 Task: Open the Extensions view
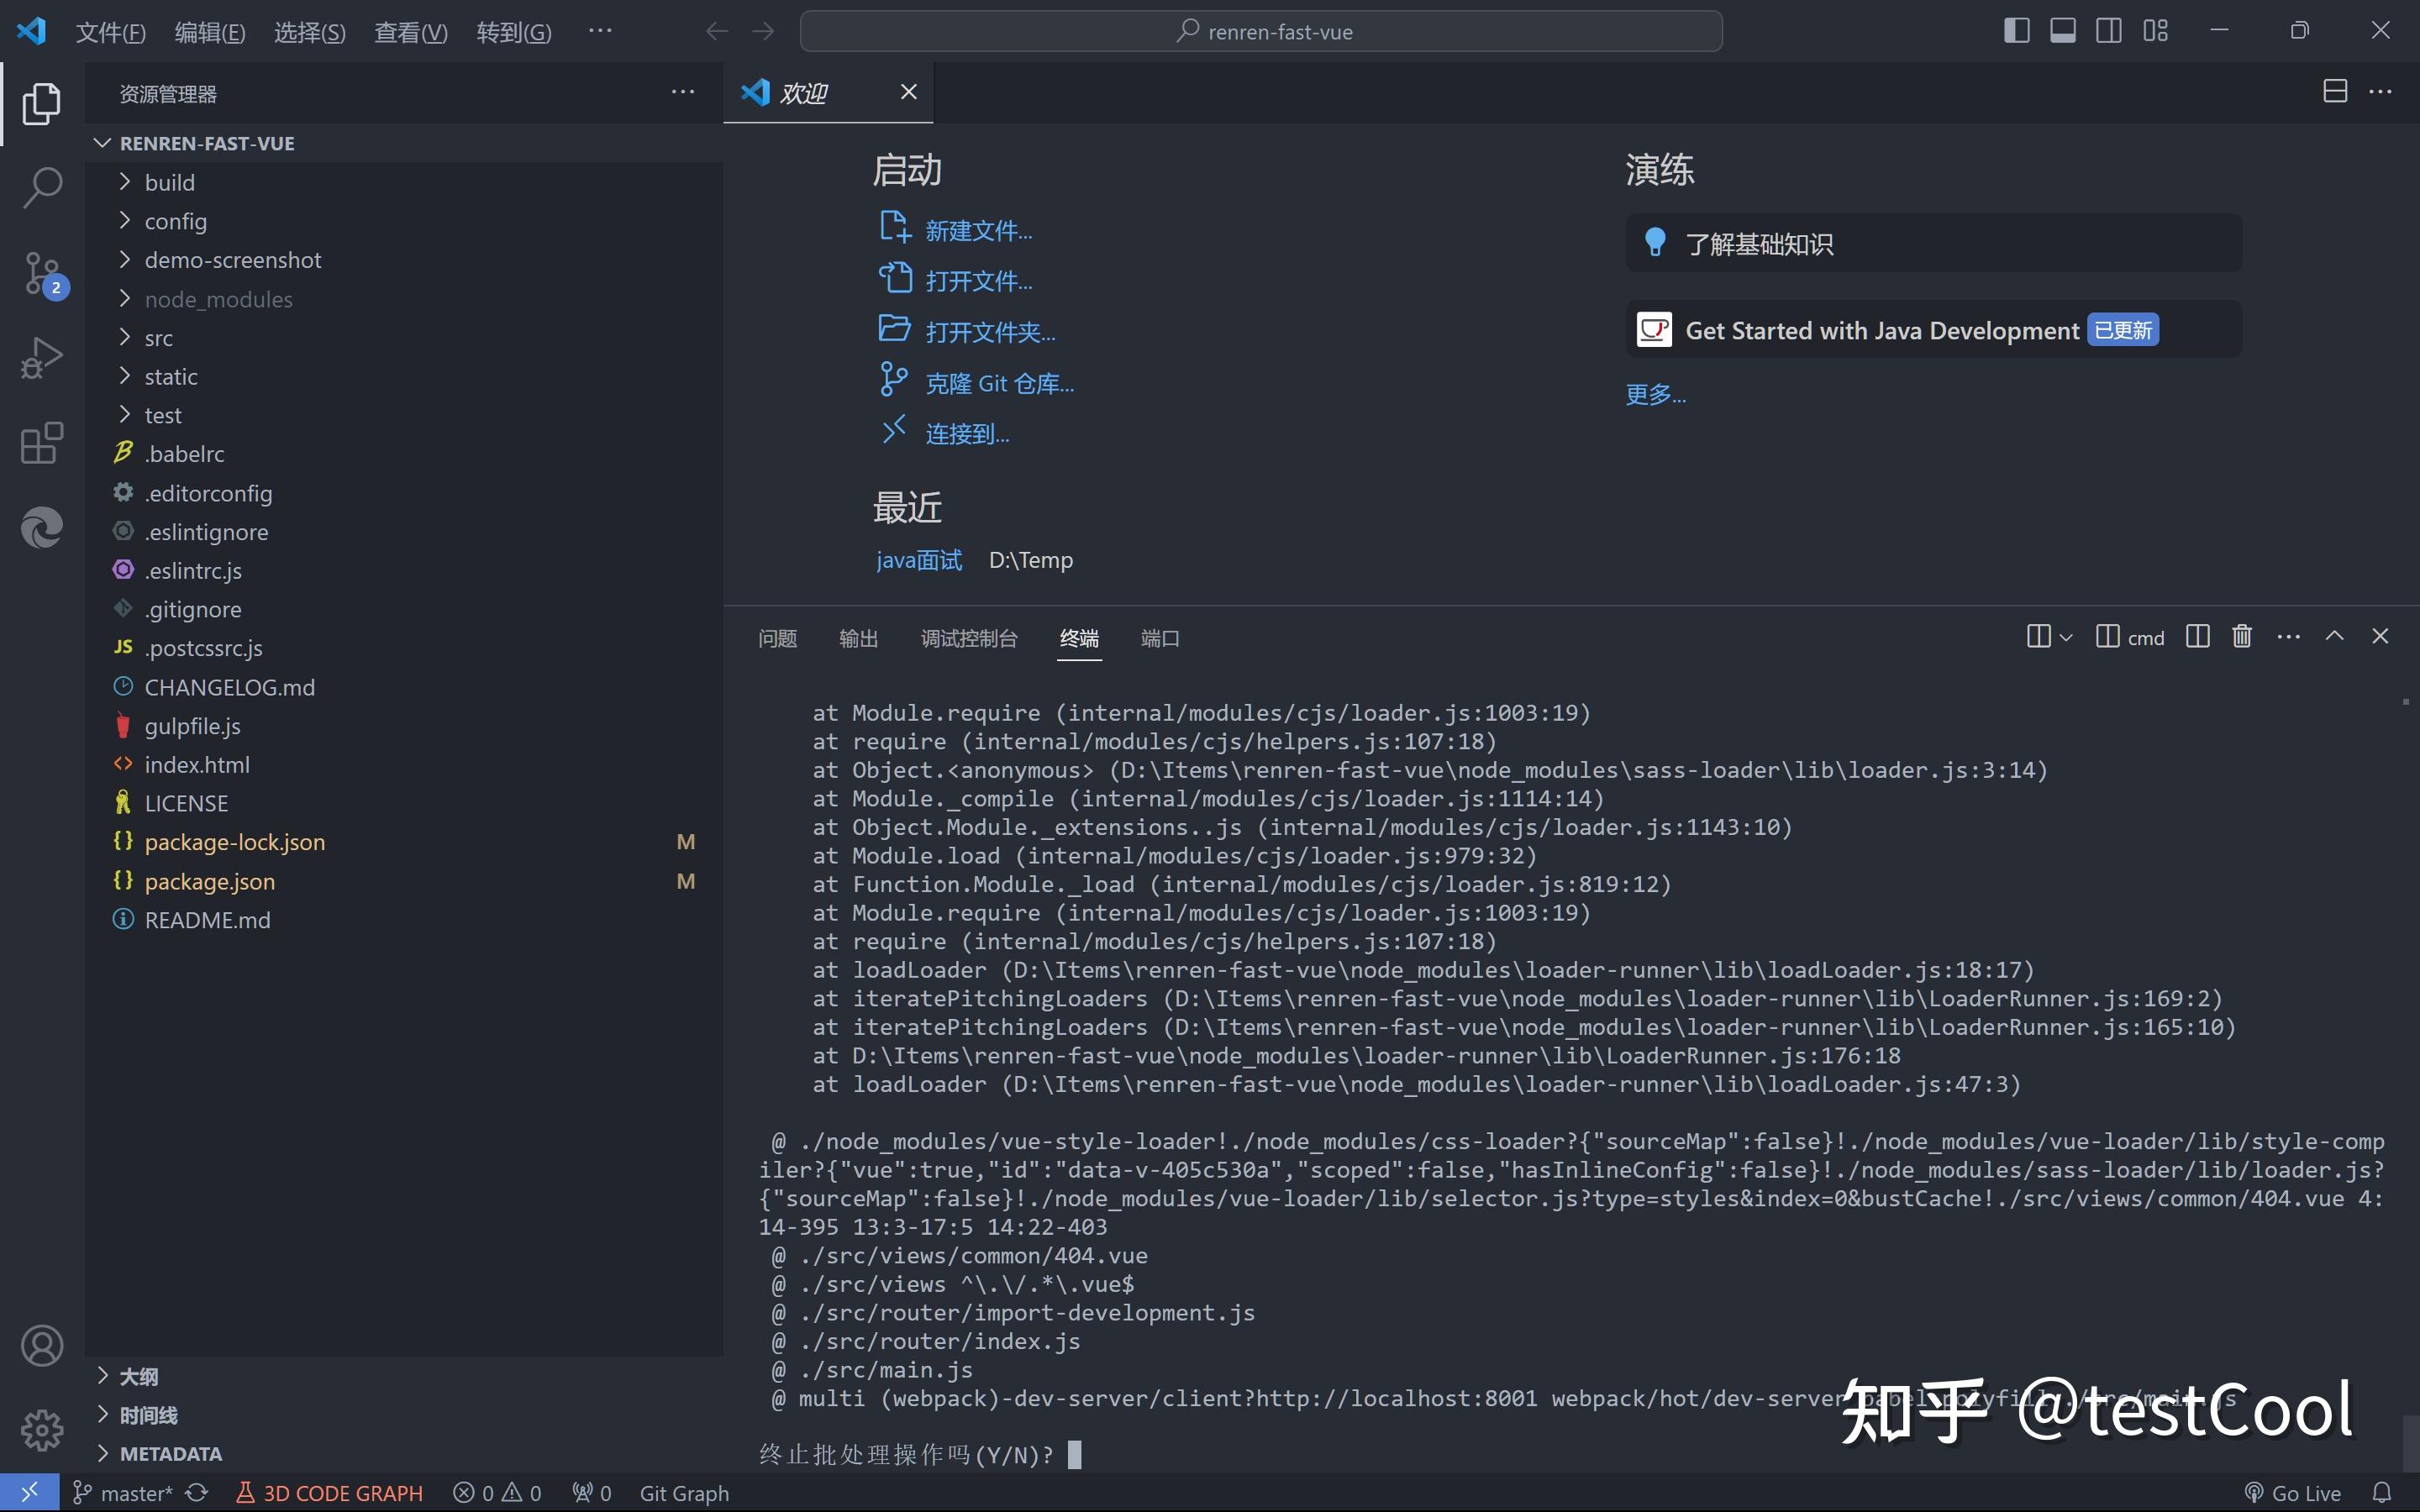[41, 442]
